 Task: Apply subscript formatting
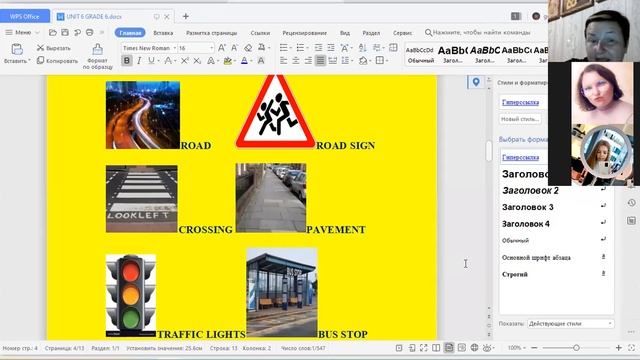click(197, 61)
